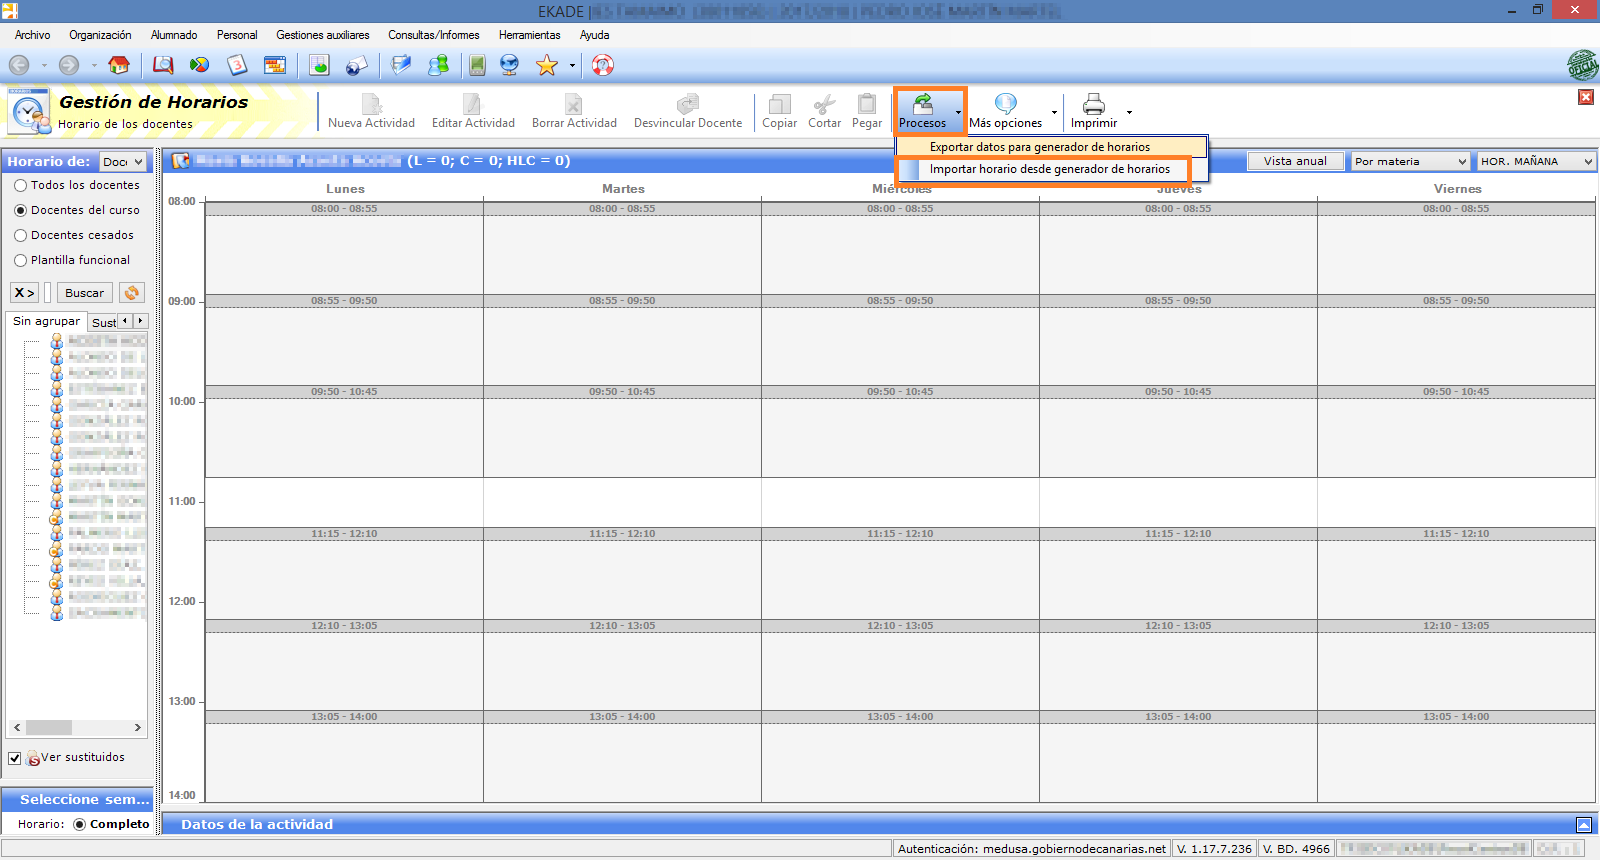Screen dimensions: 1600x860
Task: Expand Datos de la actividad panel
Action: point(1584,825)
